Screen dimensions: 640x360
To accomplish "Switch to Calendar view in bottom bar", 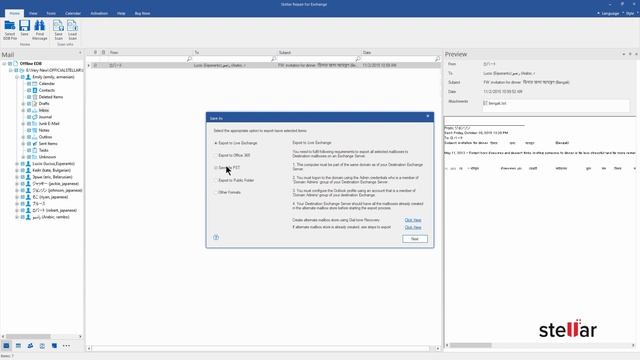I will [18, 346].
